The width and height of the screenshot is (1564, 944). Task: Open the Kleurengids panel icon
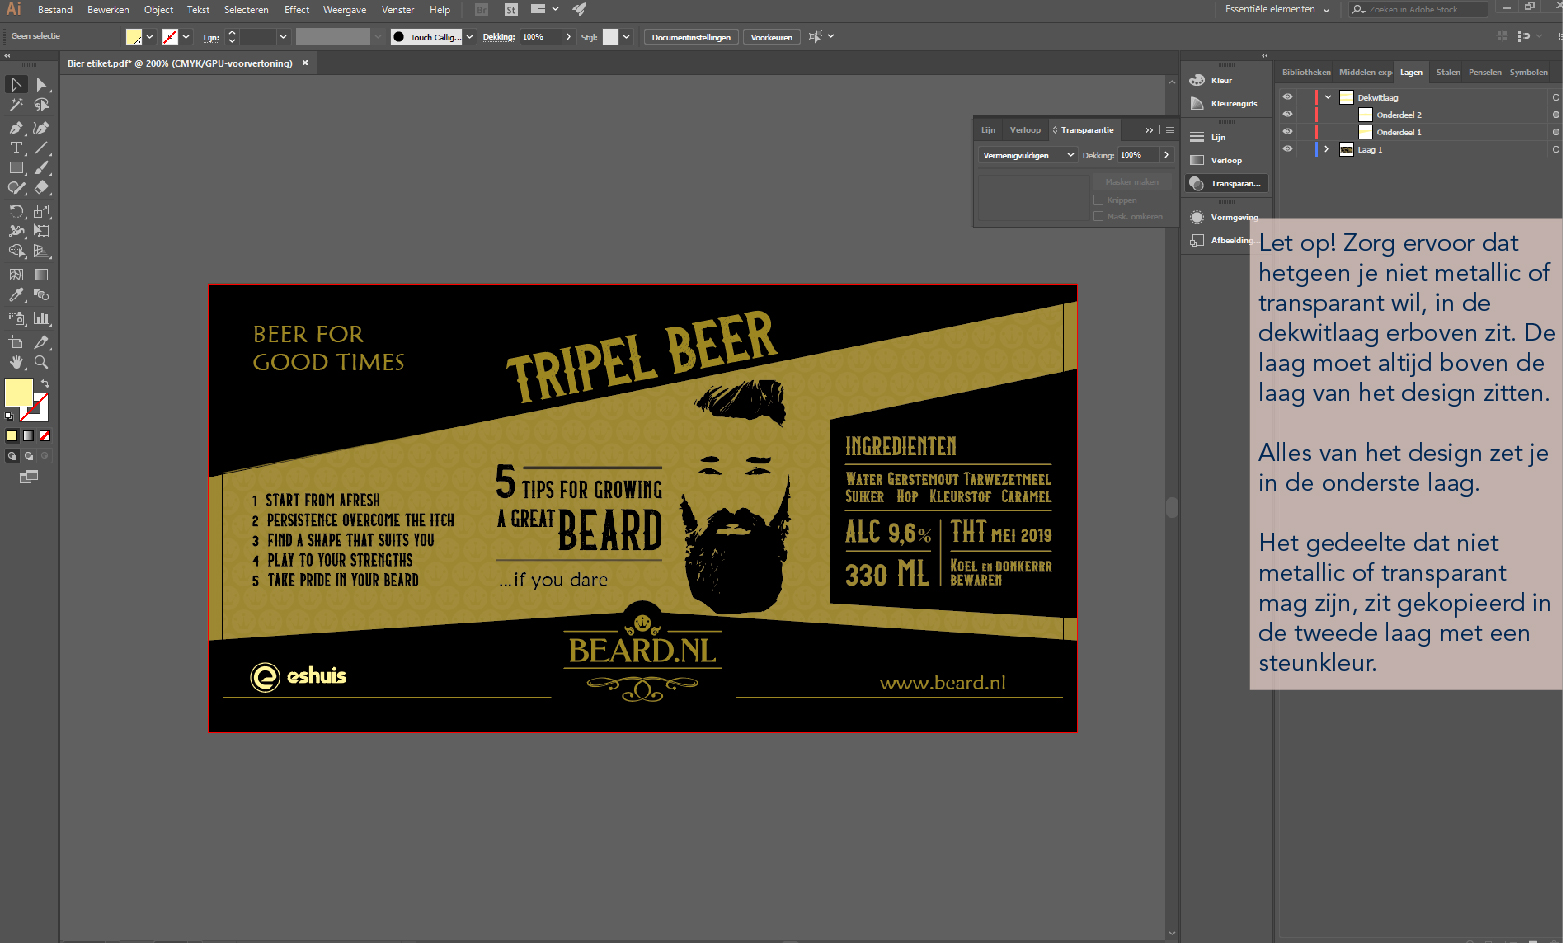[x=1197, y=103]
